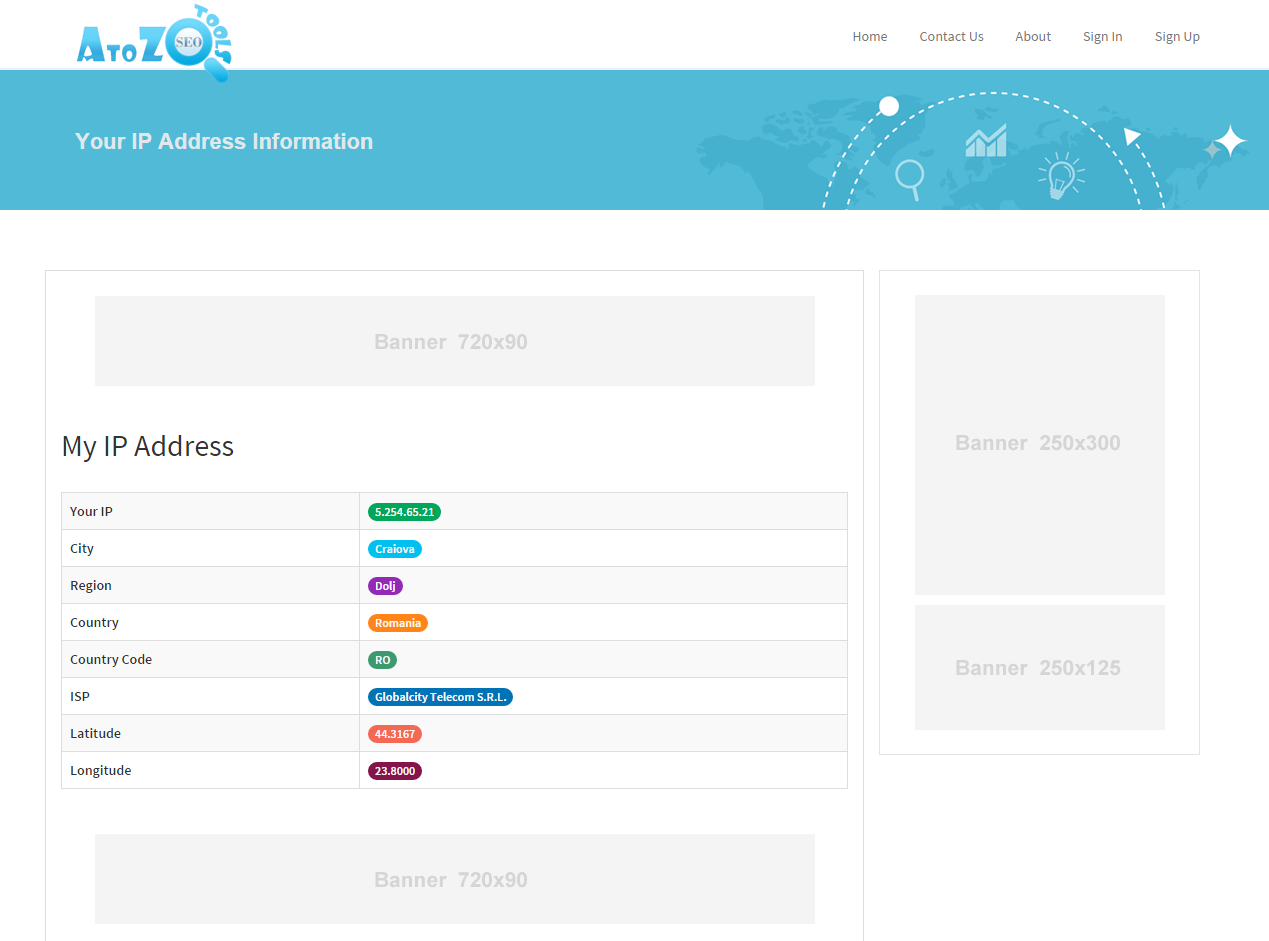Screen dimensions: 1269x941
Task: Open the Home menu item
Action: pos(869,36)
